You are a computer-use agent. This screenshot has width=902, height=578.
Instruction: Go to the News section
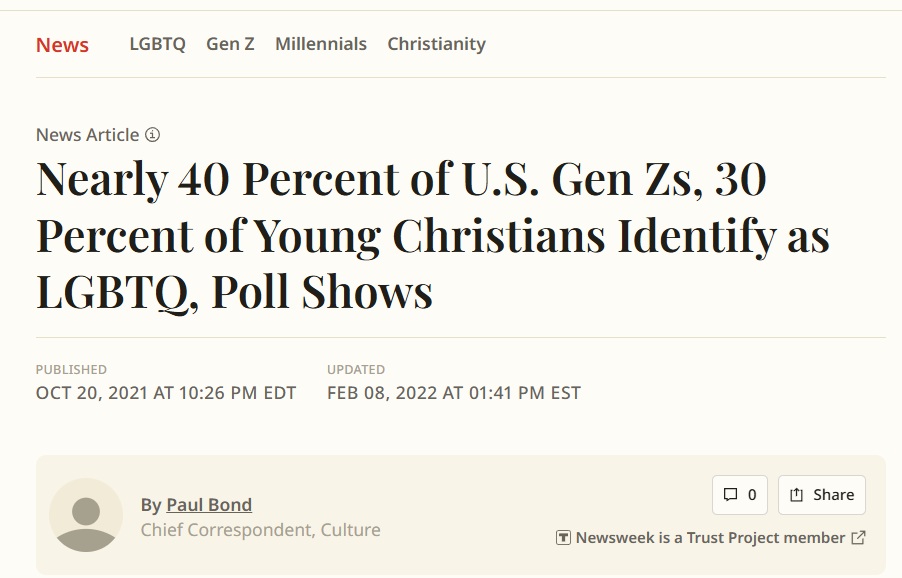62,45
